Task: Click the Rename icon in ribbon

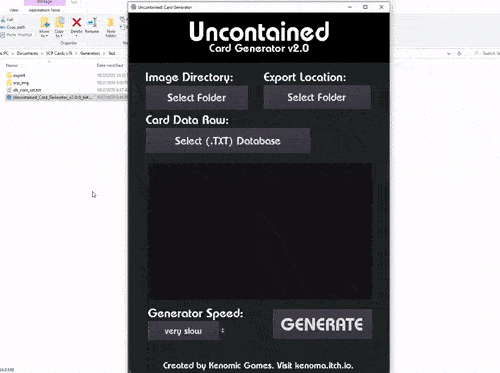Action: [x=92, y=23]
